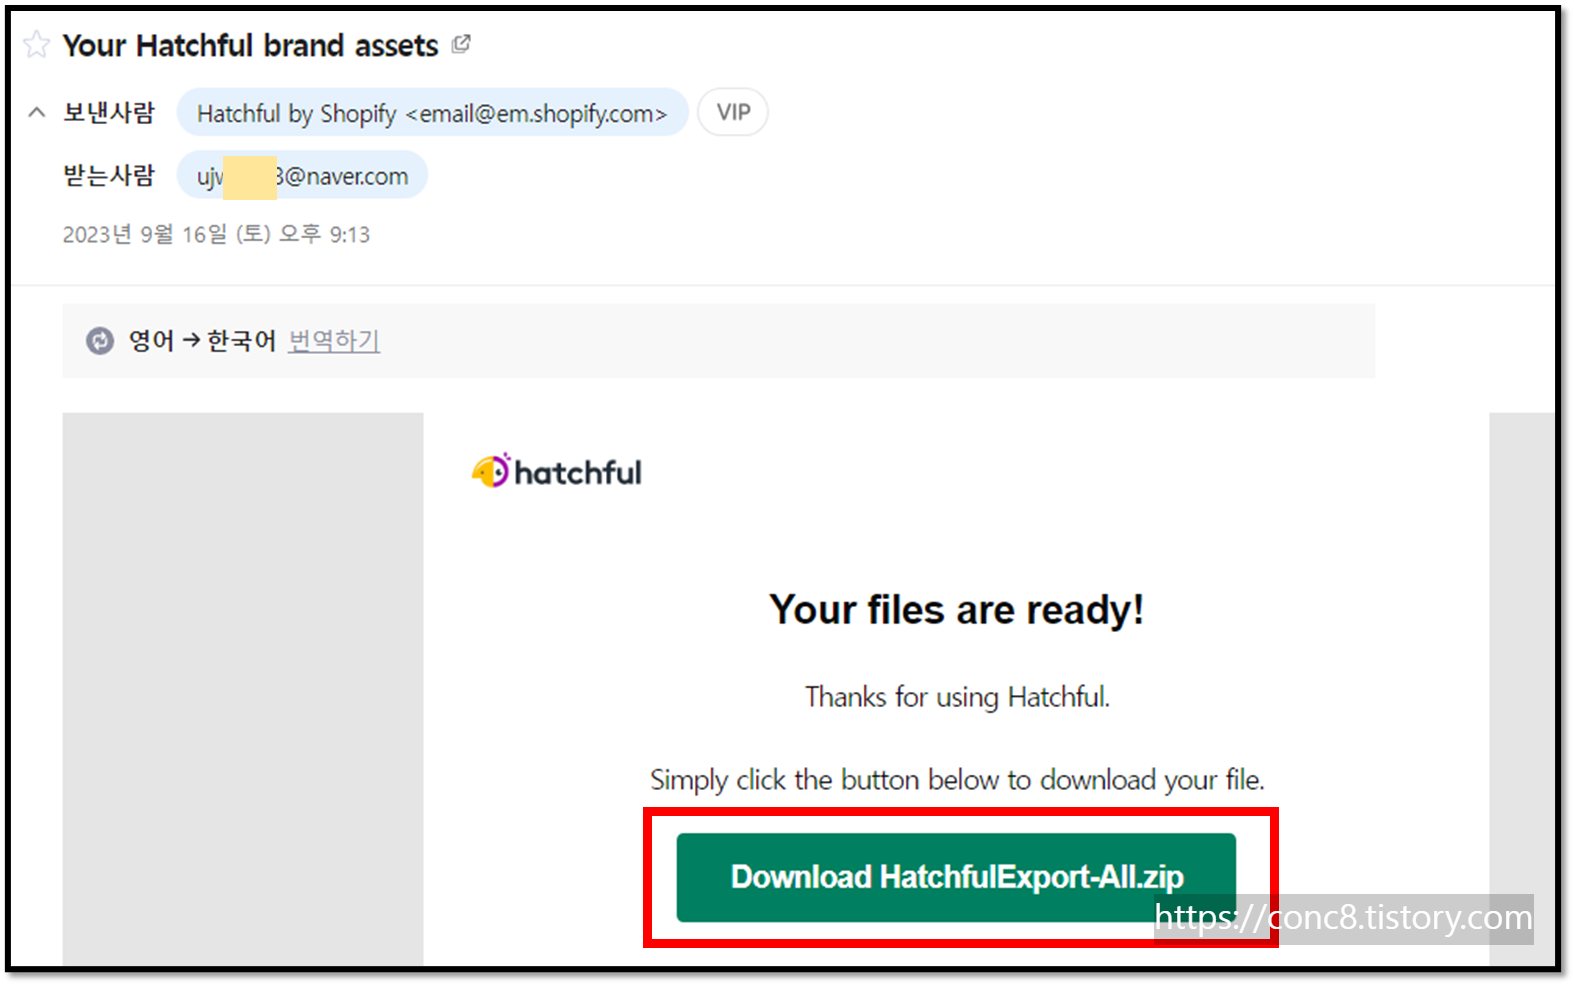The image size is (1574, 985).
Task: Click the hatchful logo
Action: point(557,471)
